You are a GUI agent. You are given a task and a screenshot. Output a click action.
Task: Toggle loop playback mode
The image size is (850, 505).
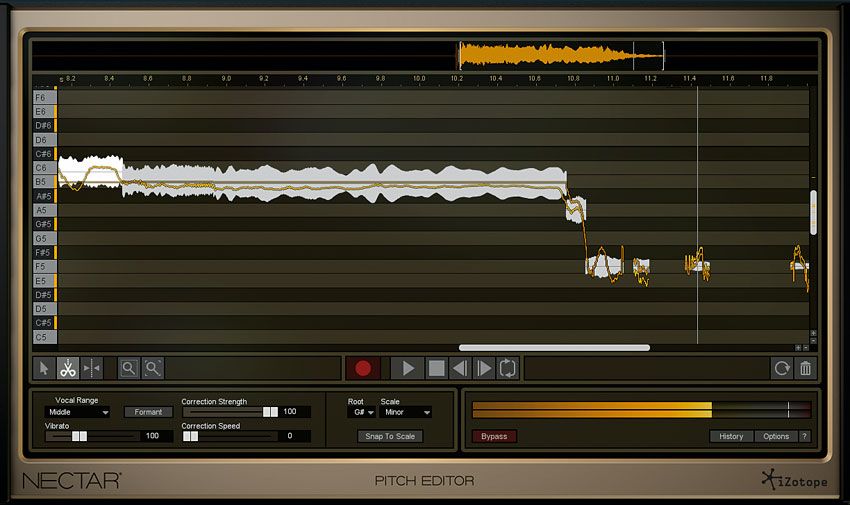click(508, 368)
